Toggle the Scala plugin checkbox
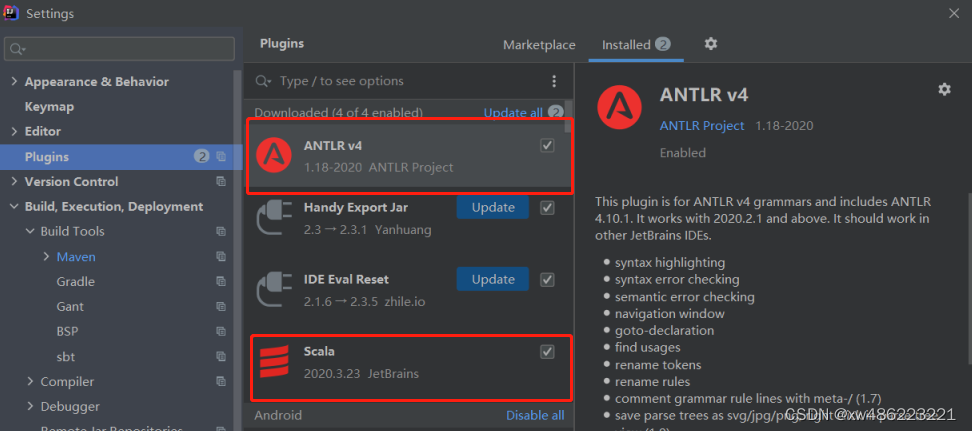Image resolution: width=972 pixels, height=431 pixels. (547, 352)
